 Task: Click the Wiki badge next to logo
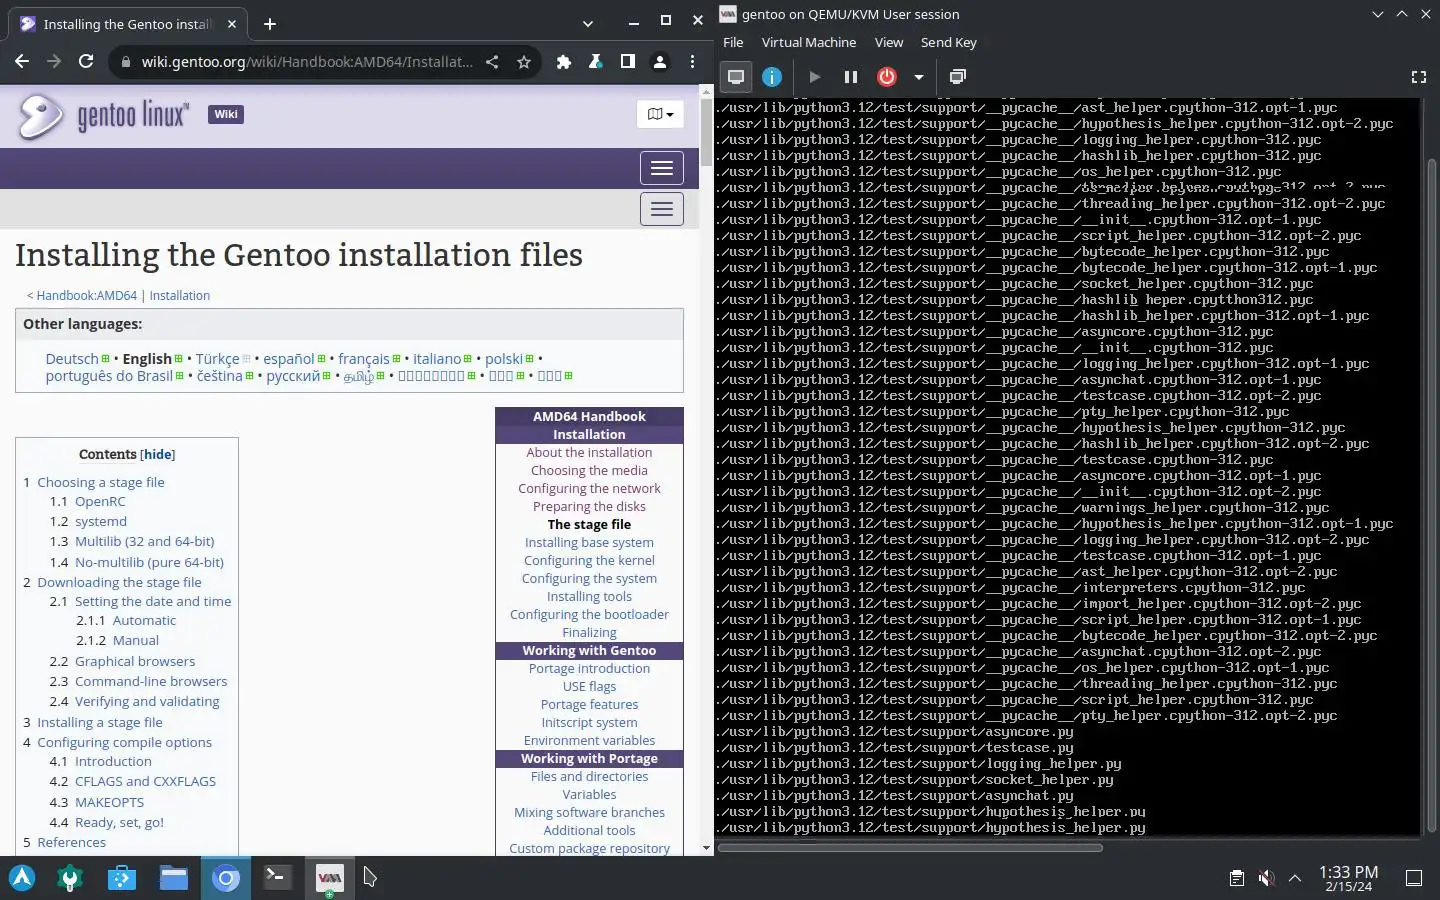click(226, 114)
